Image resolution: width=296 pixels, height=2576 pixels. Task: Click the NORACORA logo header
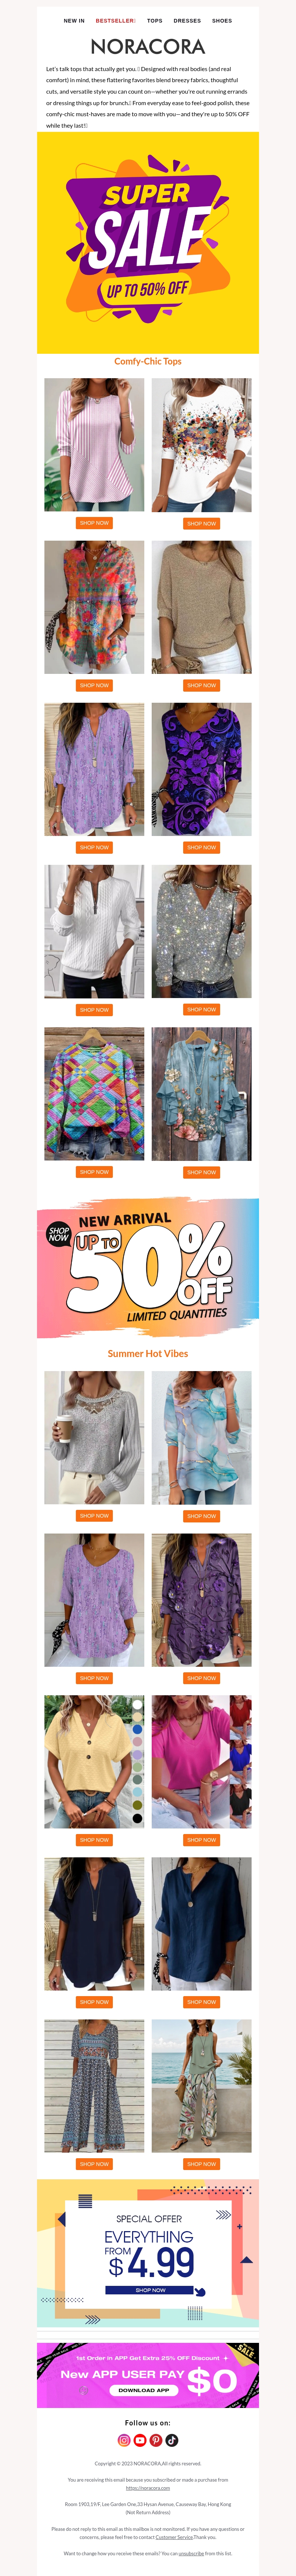coord(148,46)
